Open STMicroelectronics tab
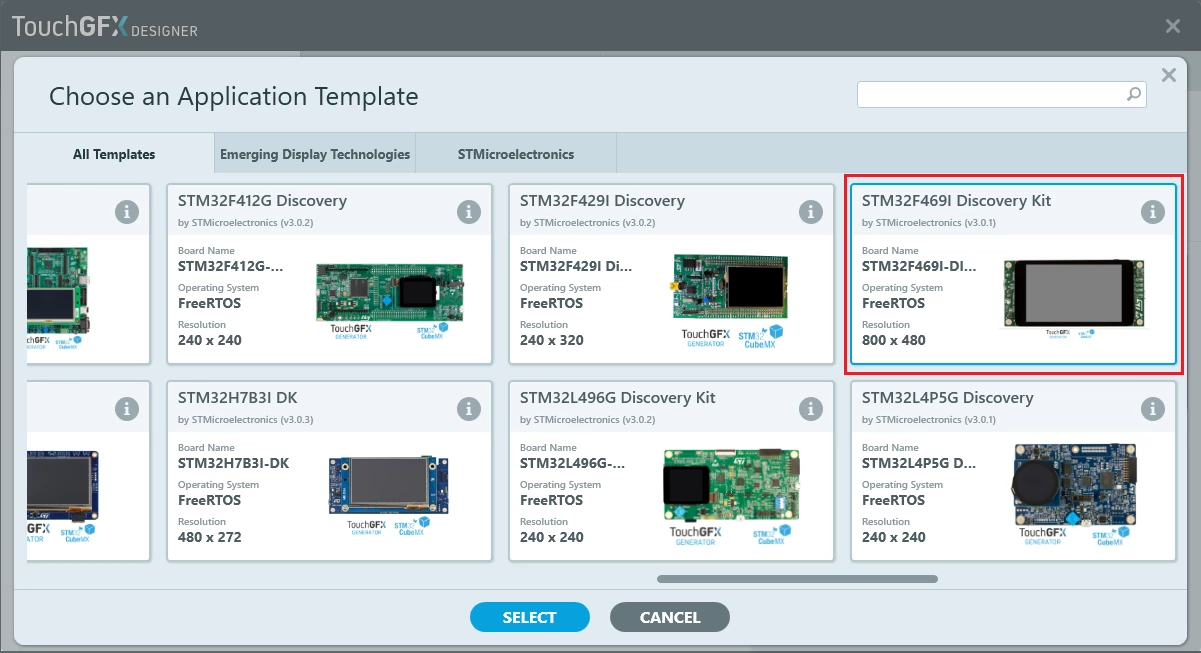1201x653 pixels. click(x=516, y=154)
